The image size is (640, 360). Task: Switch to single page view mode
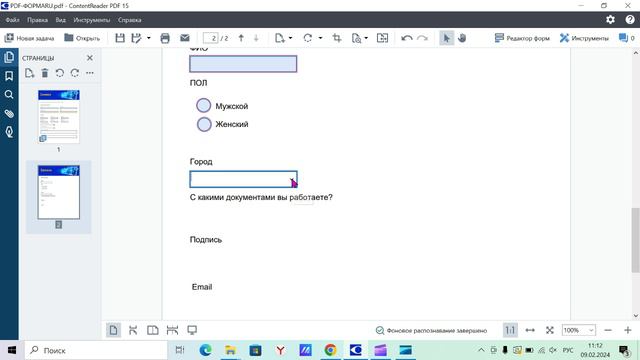tap(113, 330)
